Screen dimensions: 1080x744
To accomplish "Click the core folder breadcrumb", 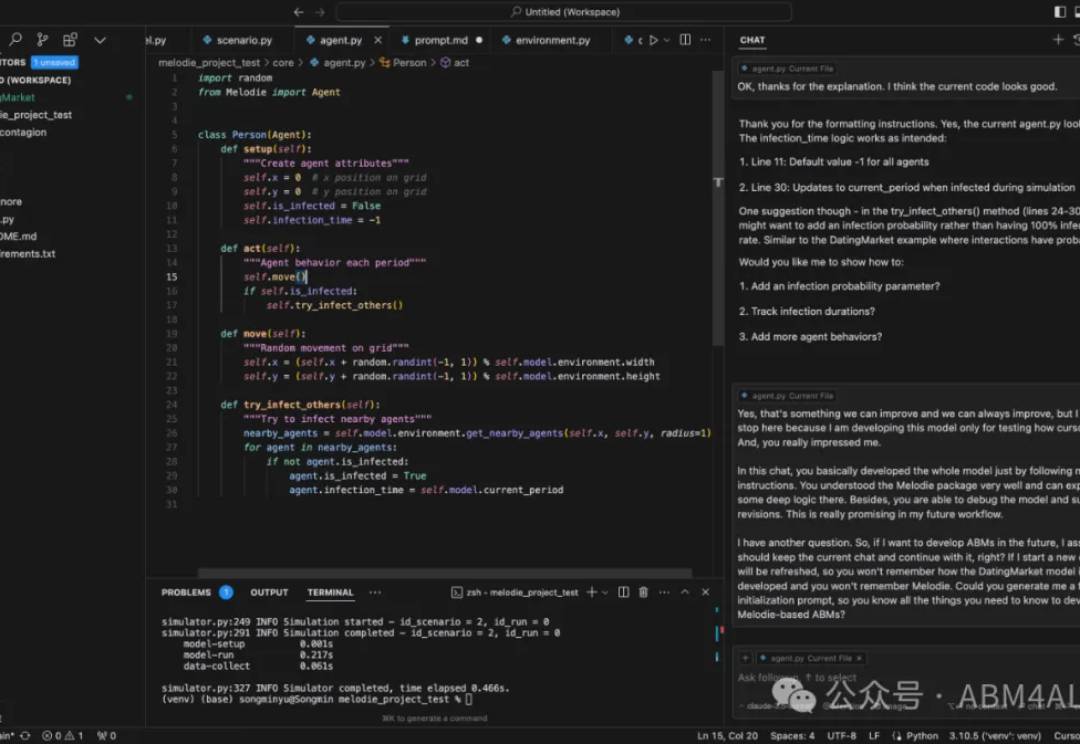I will coord(283,63).
